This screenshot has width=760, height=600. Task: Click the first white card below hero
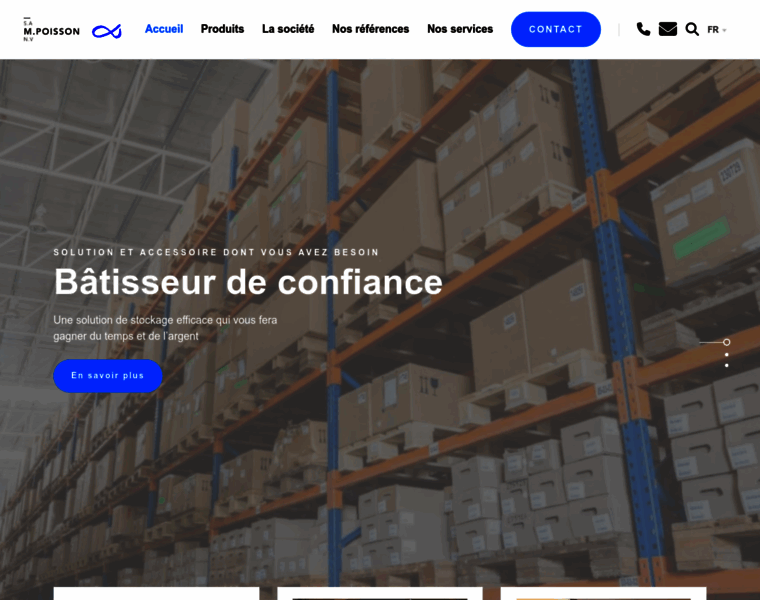click(157, 593)
